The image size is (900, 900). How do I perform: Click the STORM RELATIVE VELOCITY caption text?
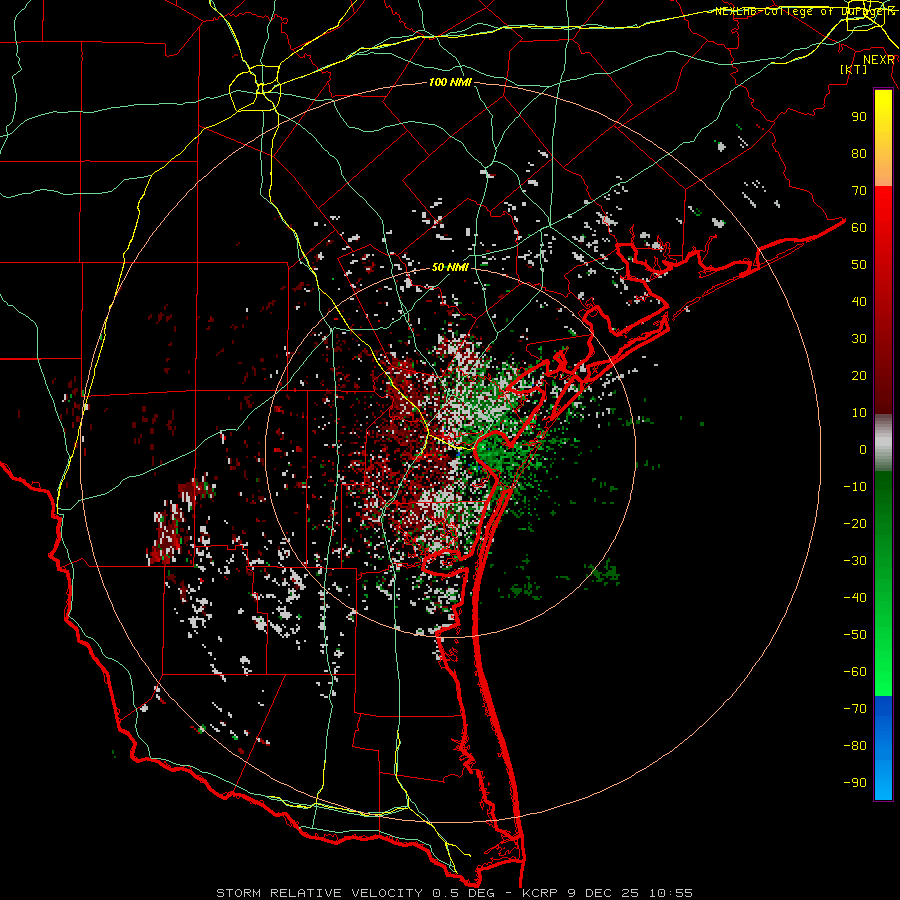tap(319, 893)
